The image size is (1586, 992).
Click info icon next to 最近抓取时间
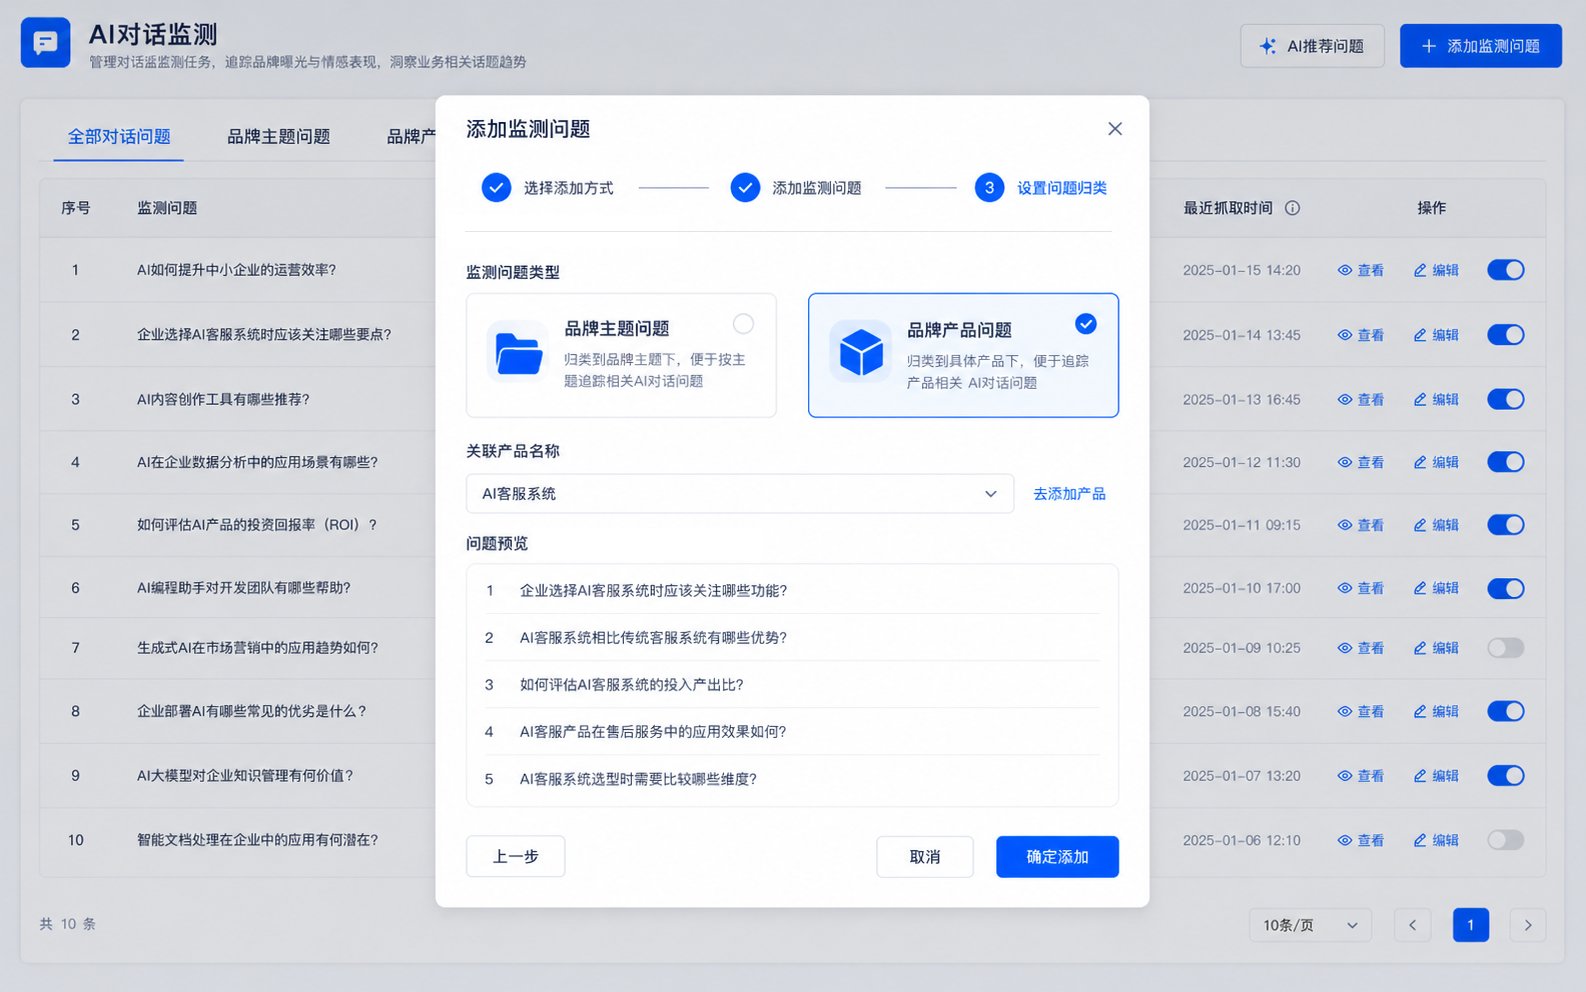point(1292,208)
